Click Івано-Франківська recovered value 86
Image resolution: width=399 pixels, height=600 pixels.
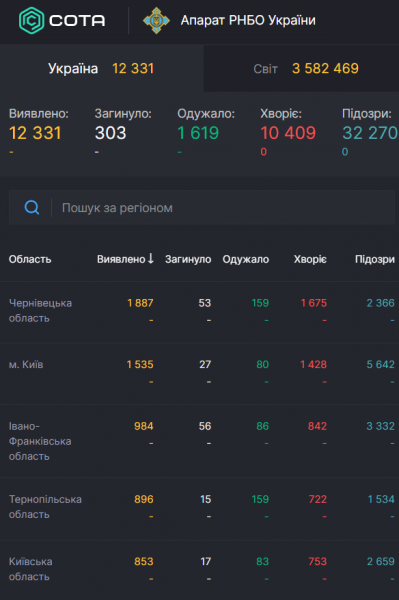[262, 426]
